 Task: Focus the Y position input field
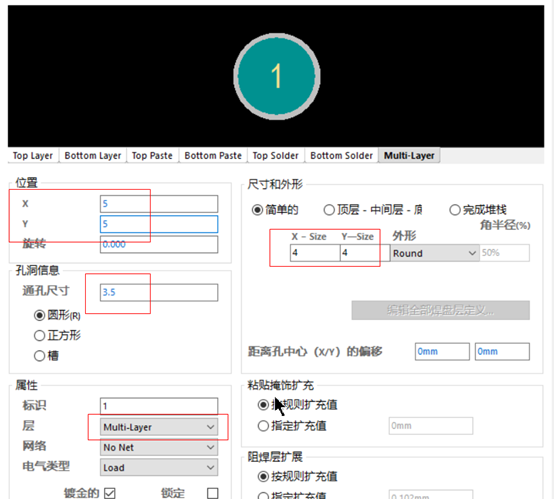[159, 224]
